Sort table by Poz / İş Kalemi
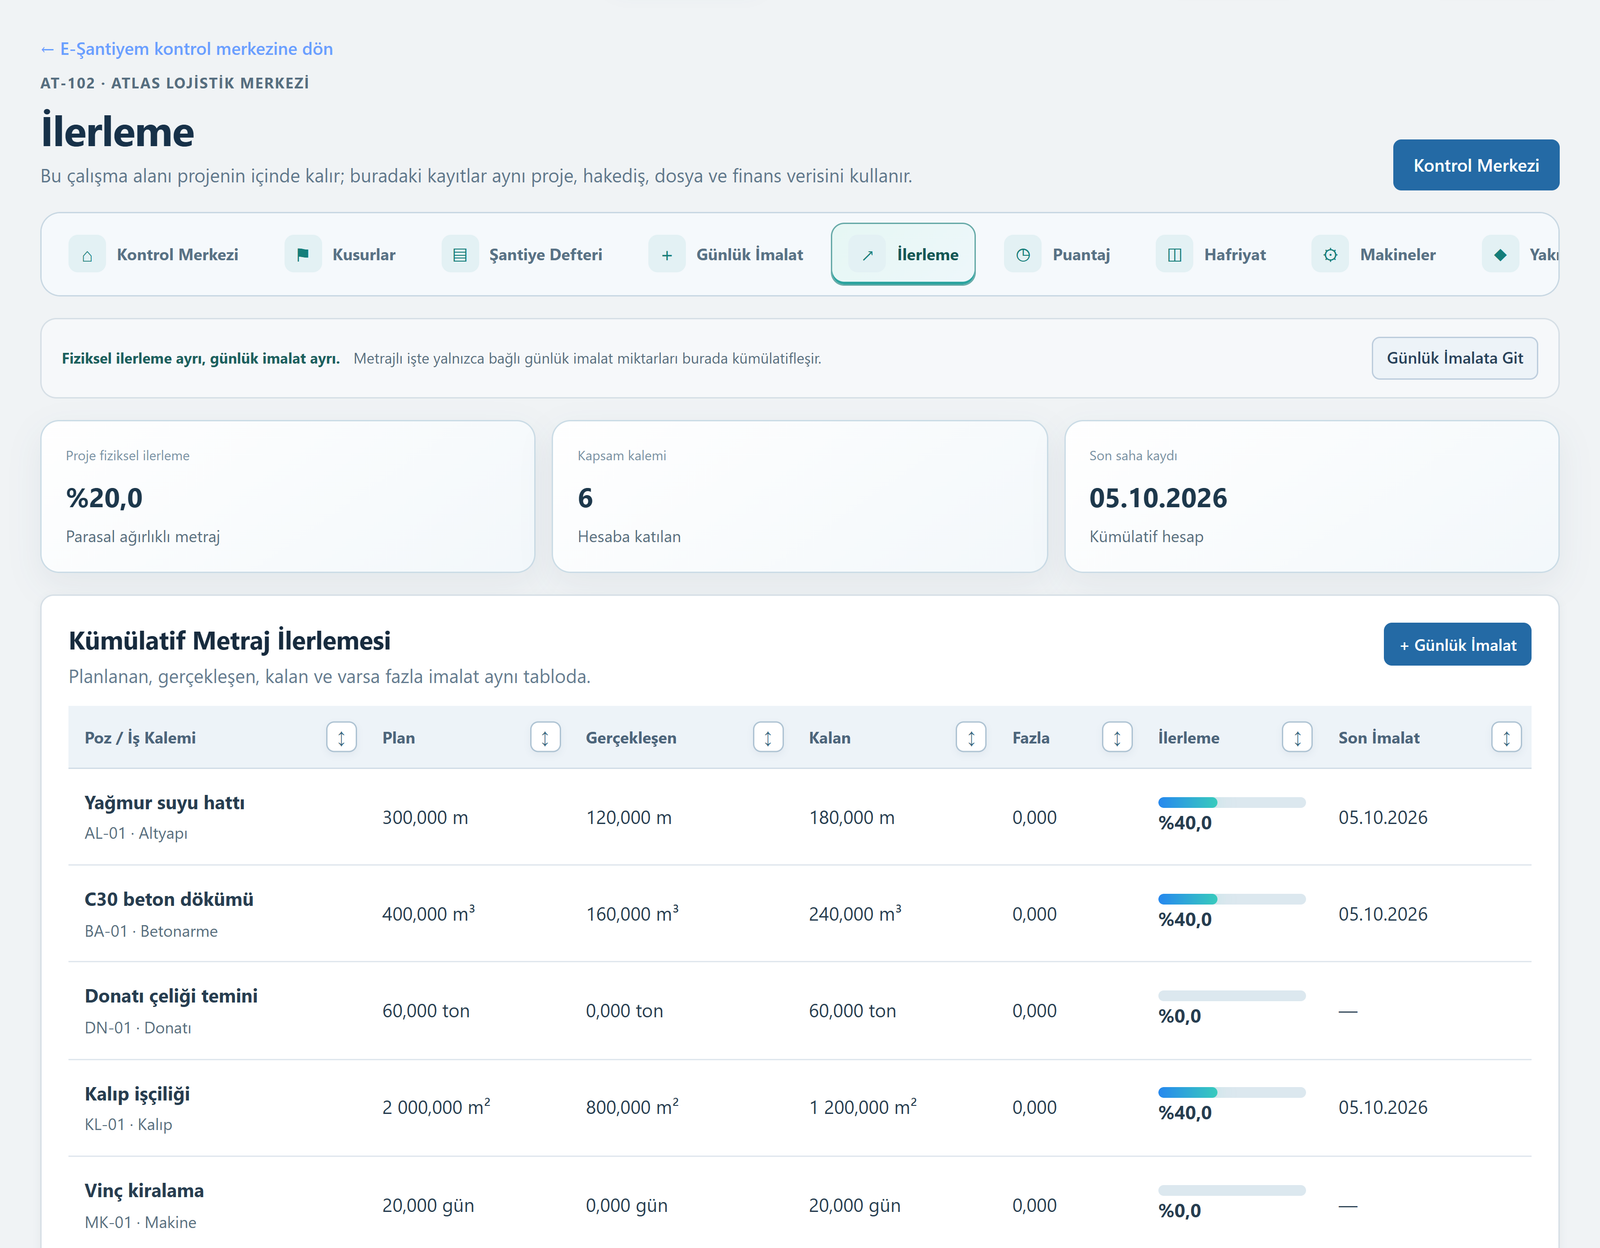Viewport: 1600px width, 1248px height. [341, 738]
